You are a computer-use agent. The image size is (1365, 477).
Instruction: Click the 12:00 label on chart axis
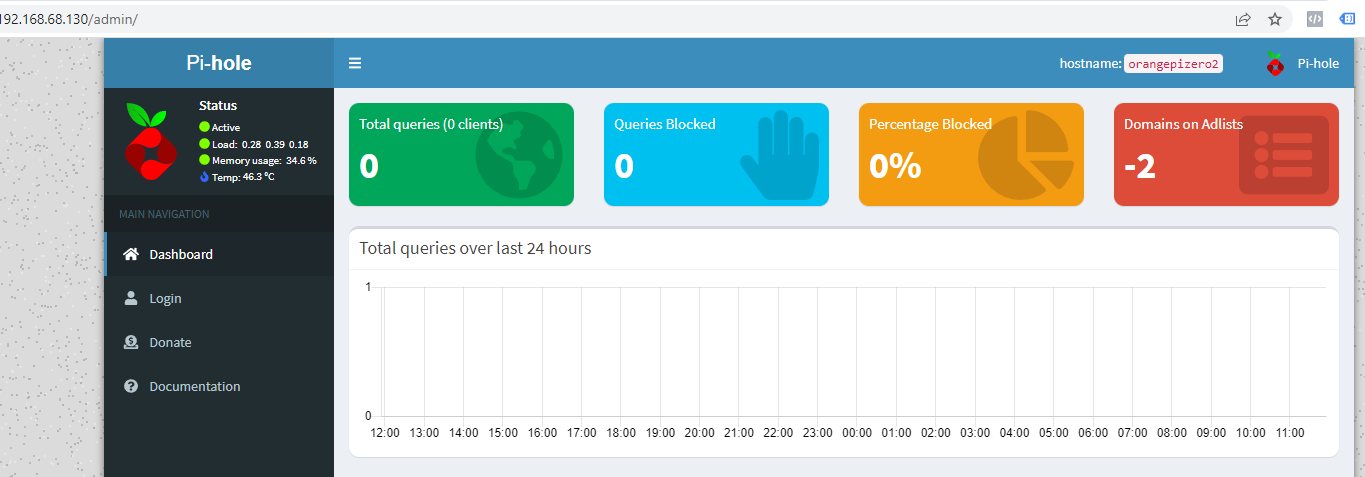[x=385, y=433]
